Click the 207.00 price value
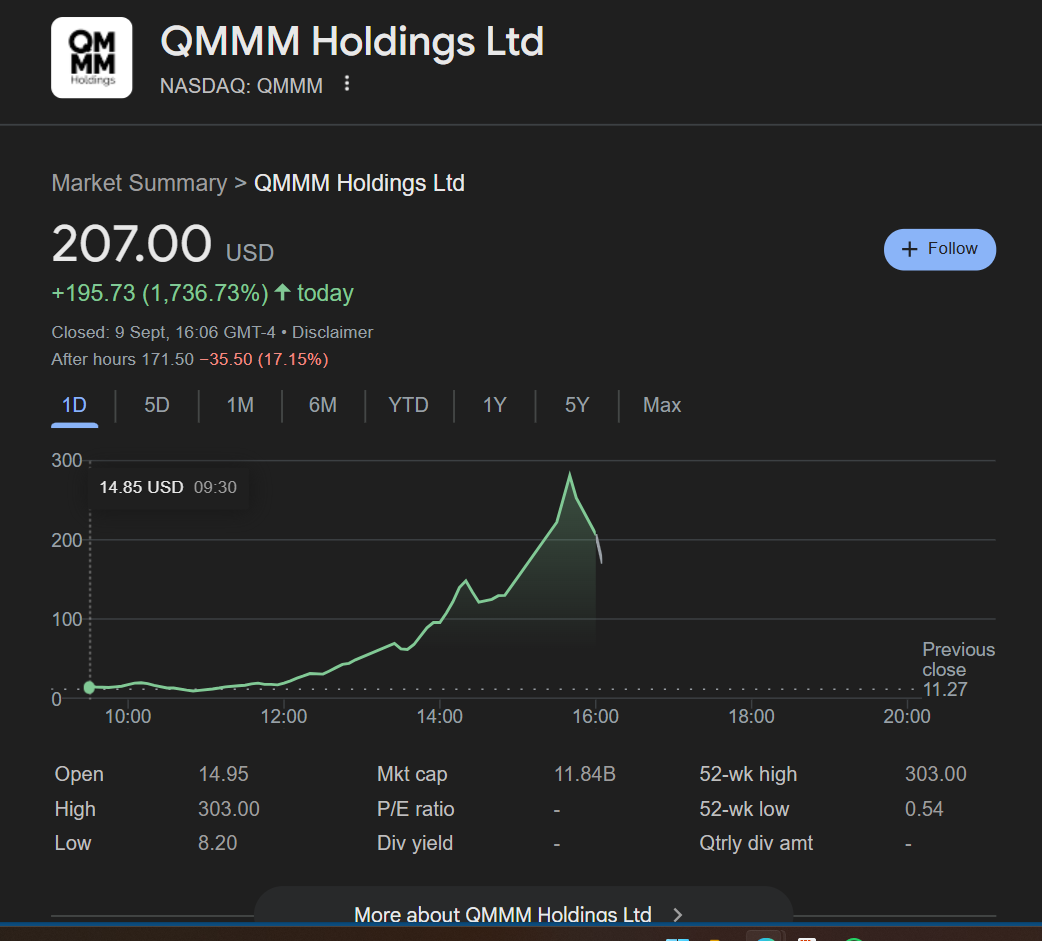 (x=132, y=244)
